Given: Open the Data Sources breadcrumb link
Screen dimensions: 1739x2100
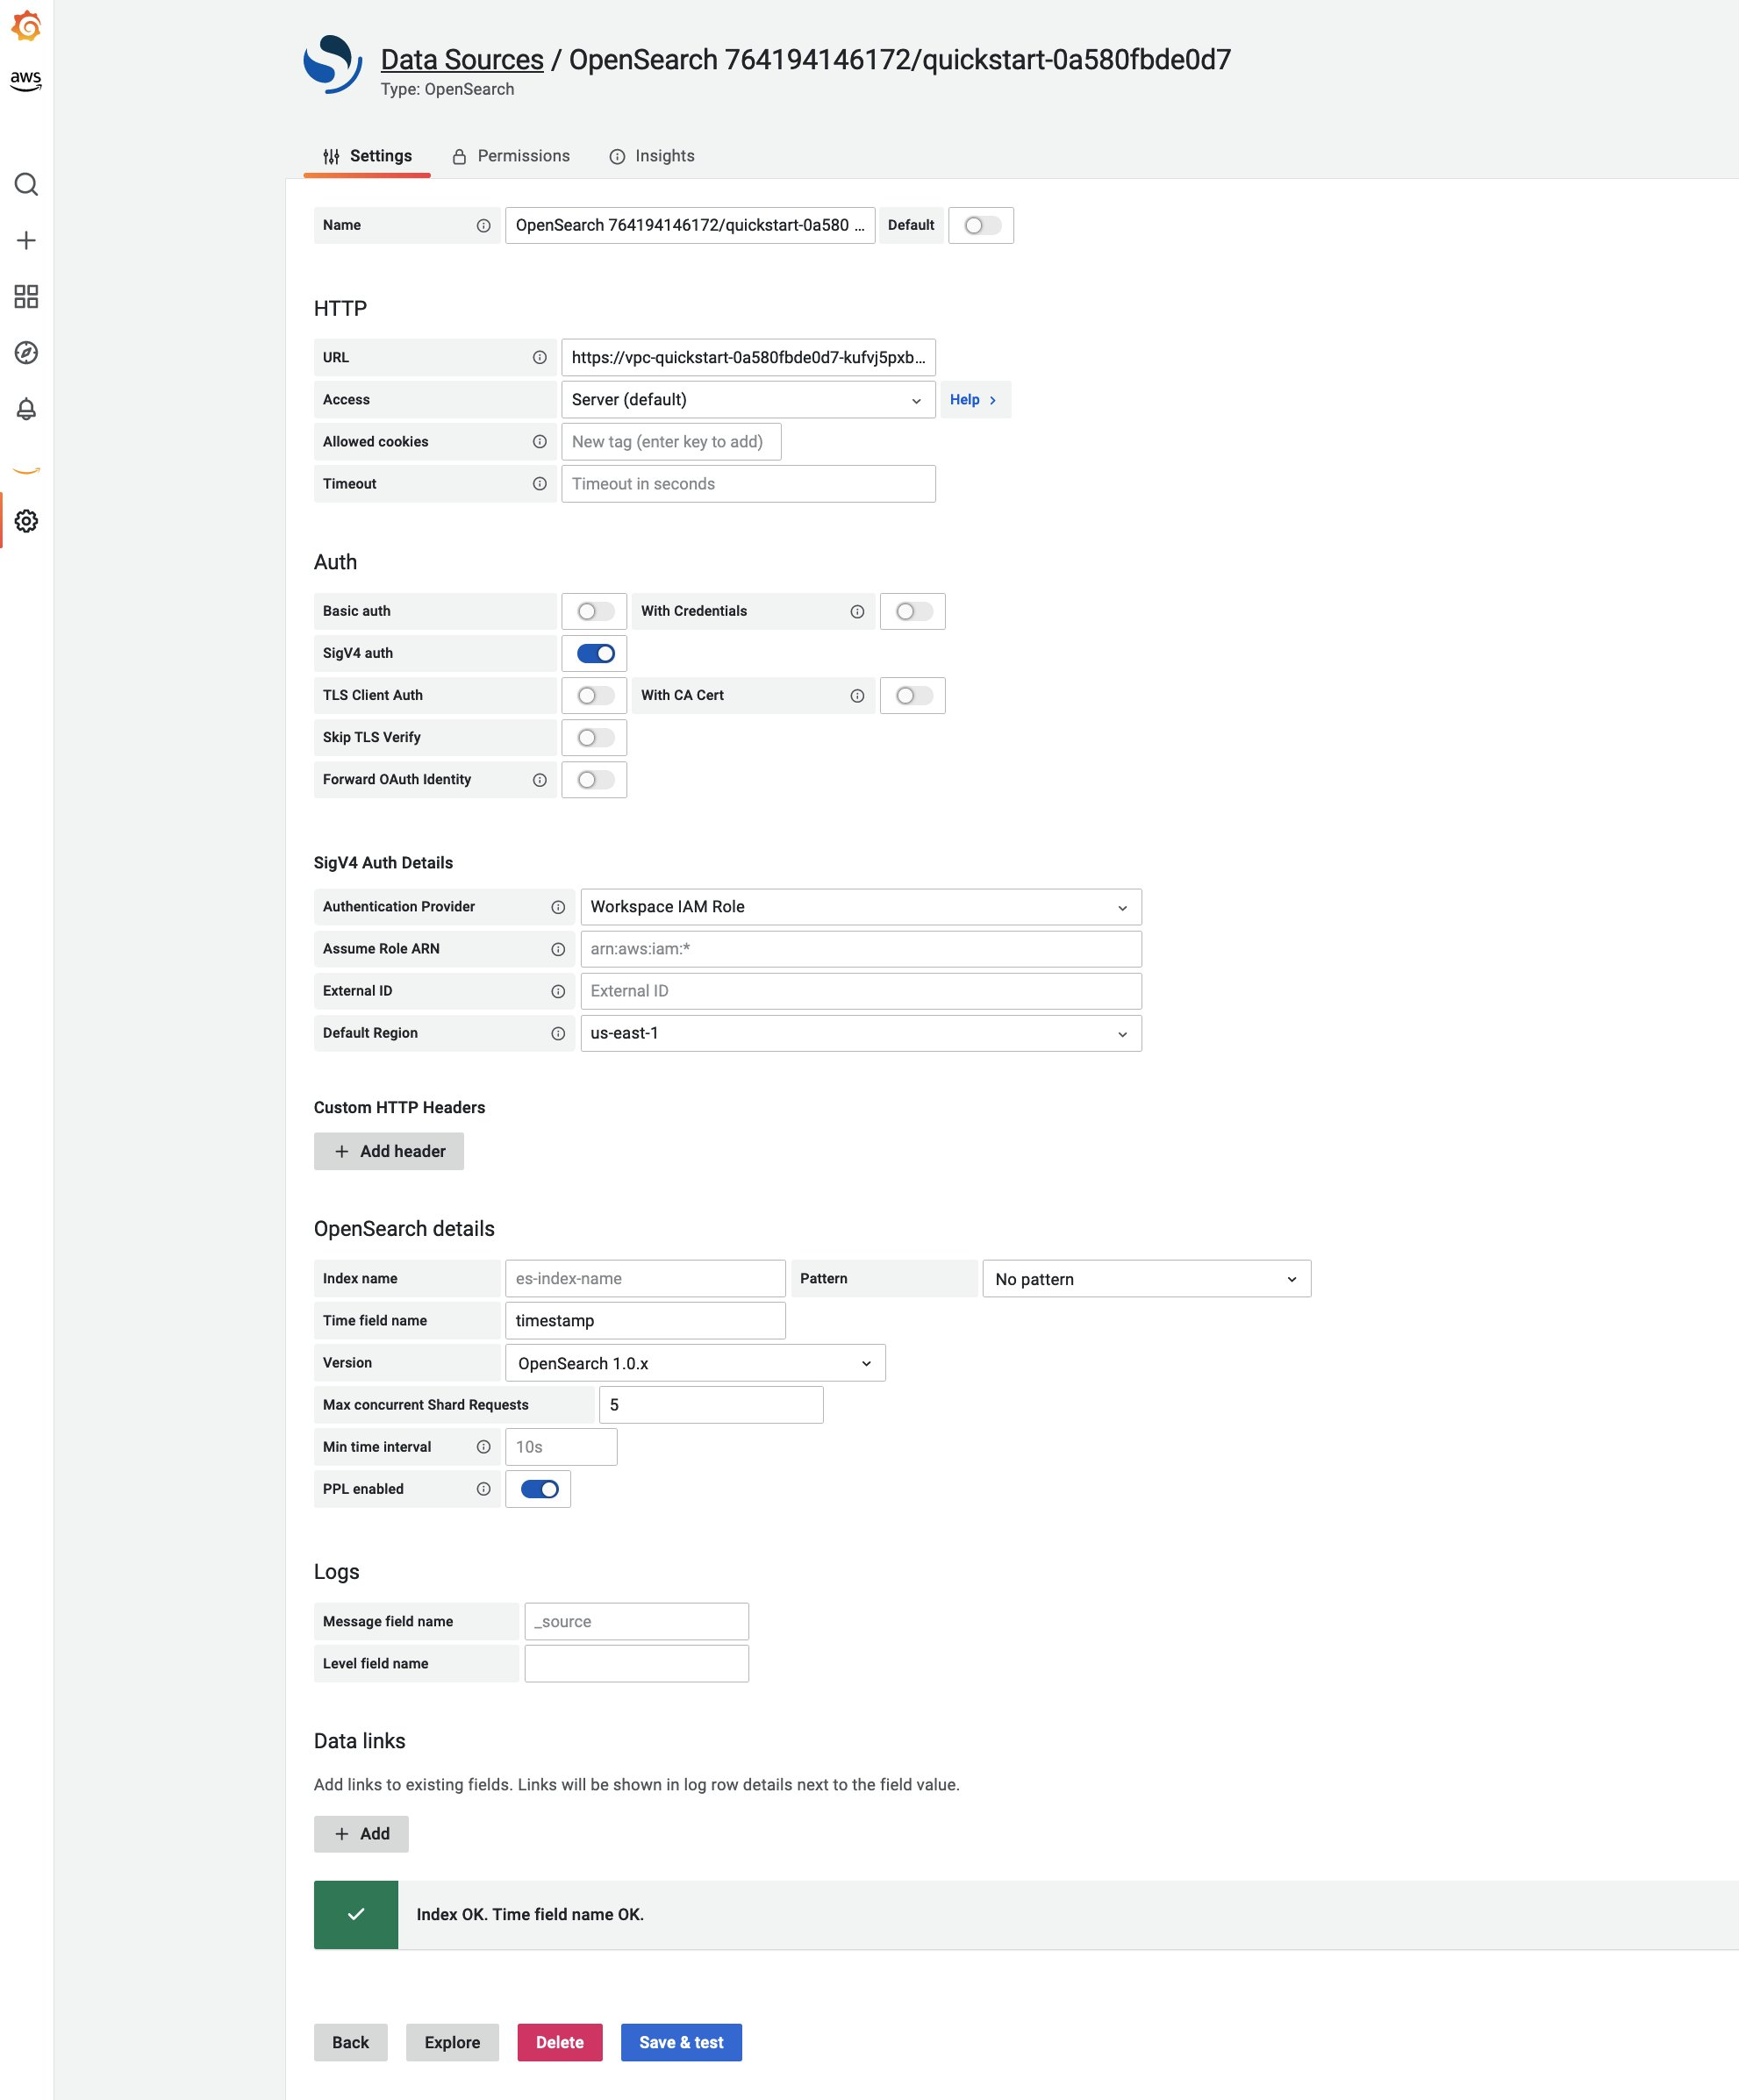Looking at the screenshot, I should 462,59.
